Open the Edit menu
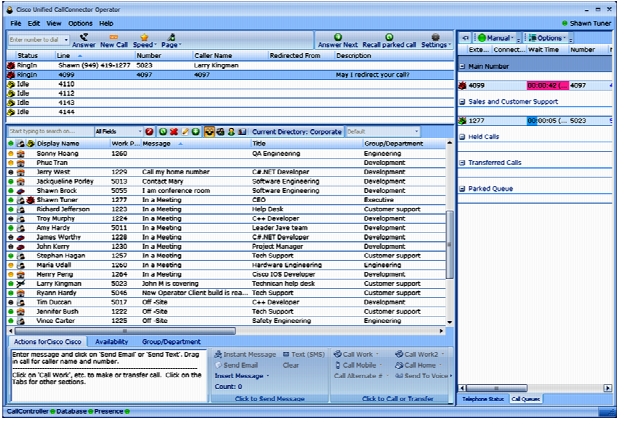 tap(34, 24)
